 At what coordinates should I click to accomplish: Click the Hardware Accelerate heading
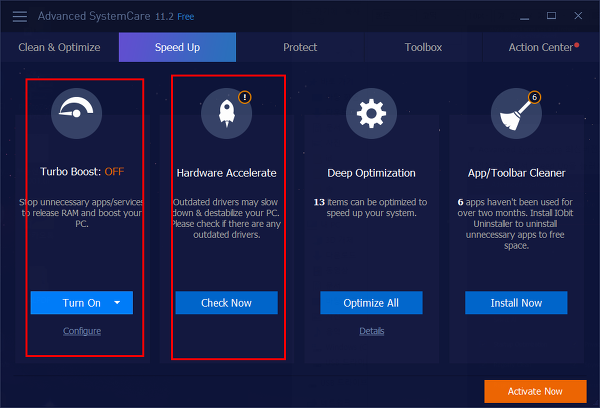(227, 173)
